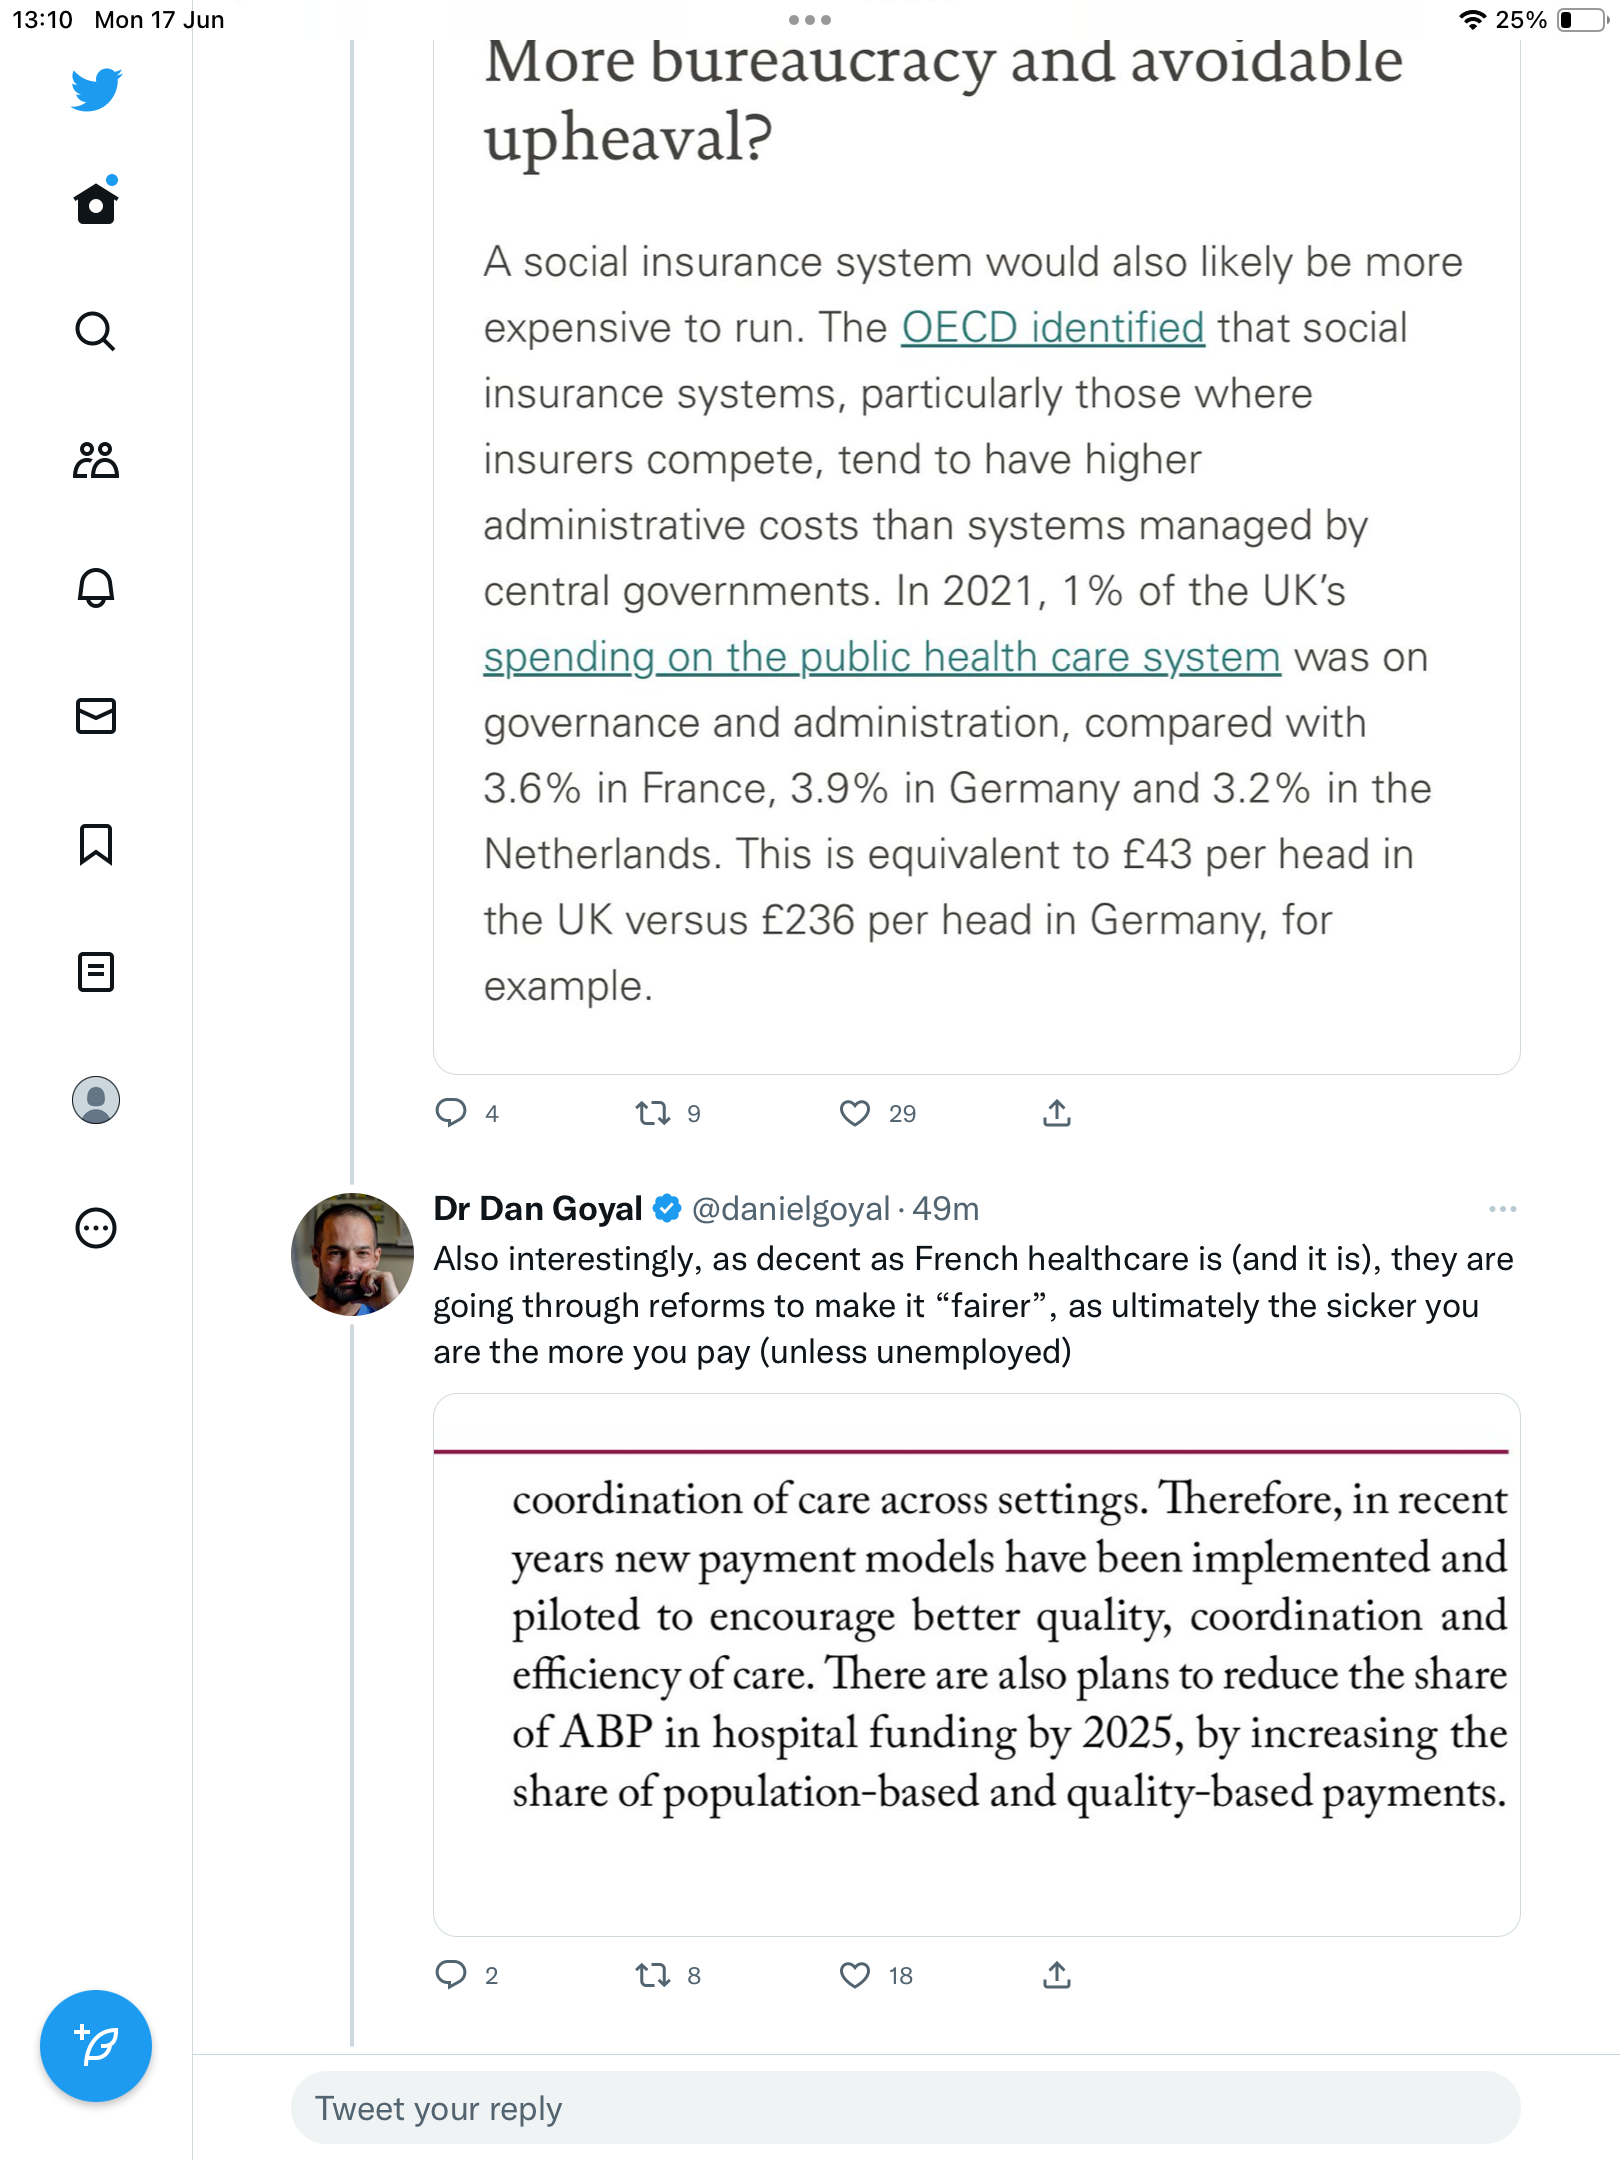Open Dr Dan Goyal's profile picture
This screenshot has width=1620, height=2160.
coord(352,1254)
